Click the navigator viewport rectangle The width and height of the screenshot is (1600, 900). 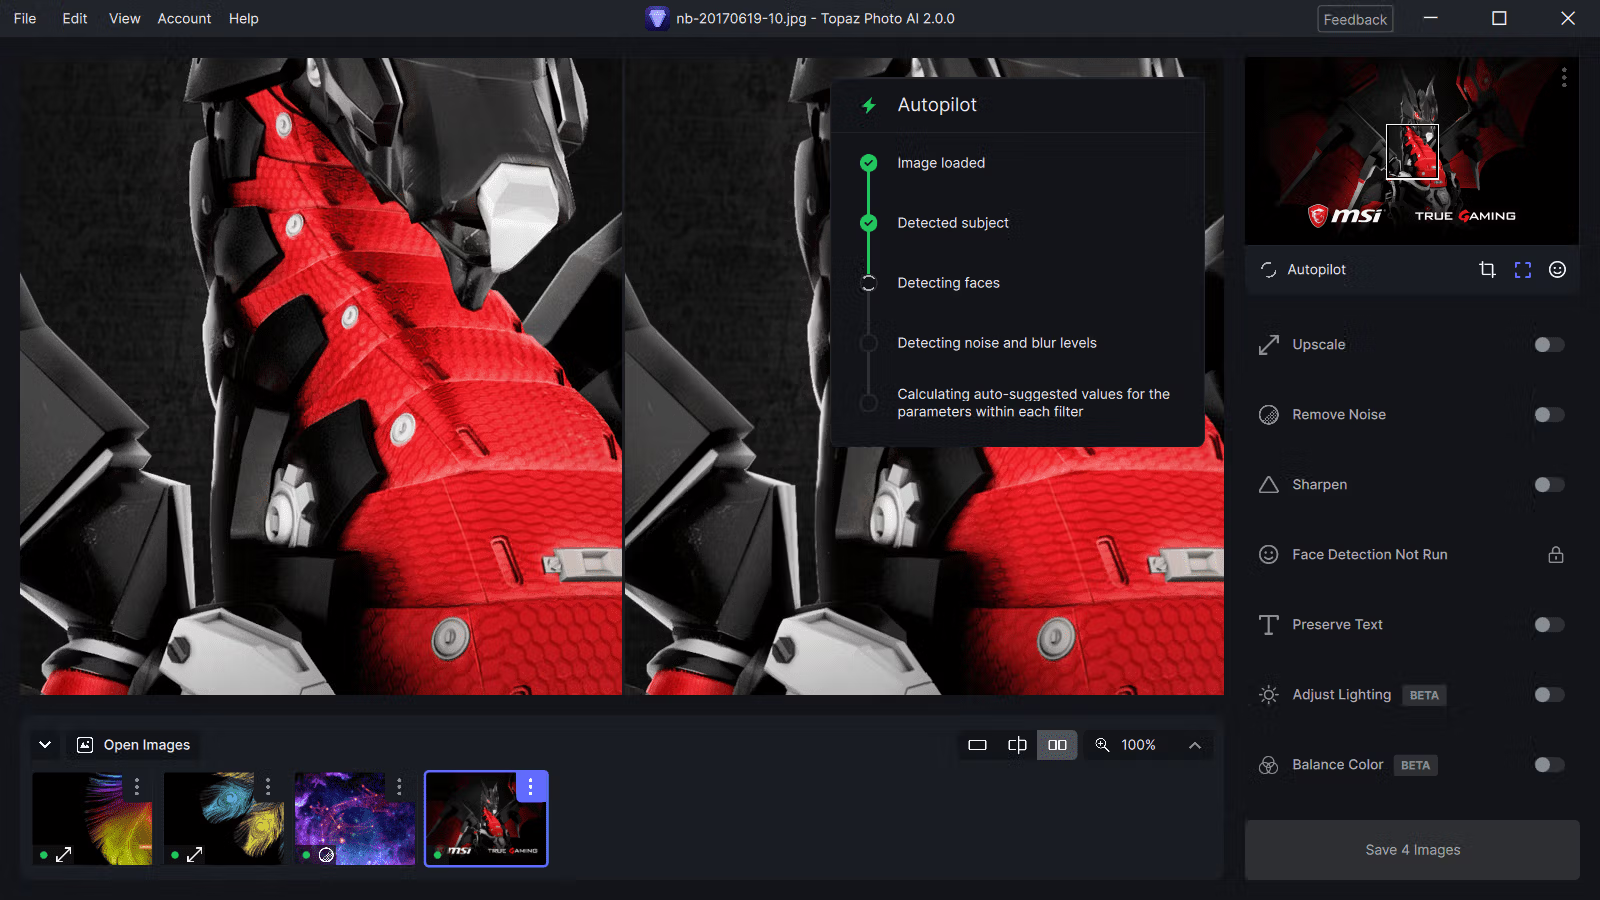click(1412, 151)
